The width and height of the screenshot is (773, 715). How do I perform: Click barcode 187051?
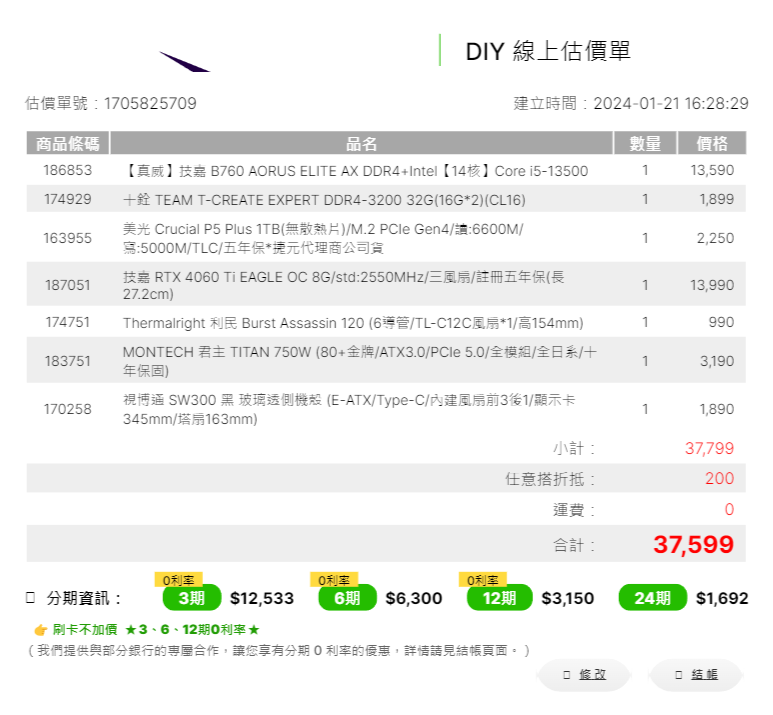point(68,285)
